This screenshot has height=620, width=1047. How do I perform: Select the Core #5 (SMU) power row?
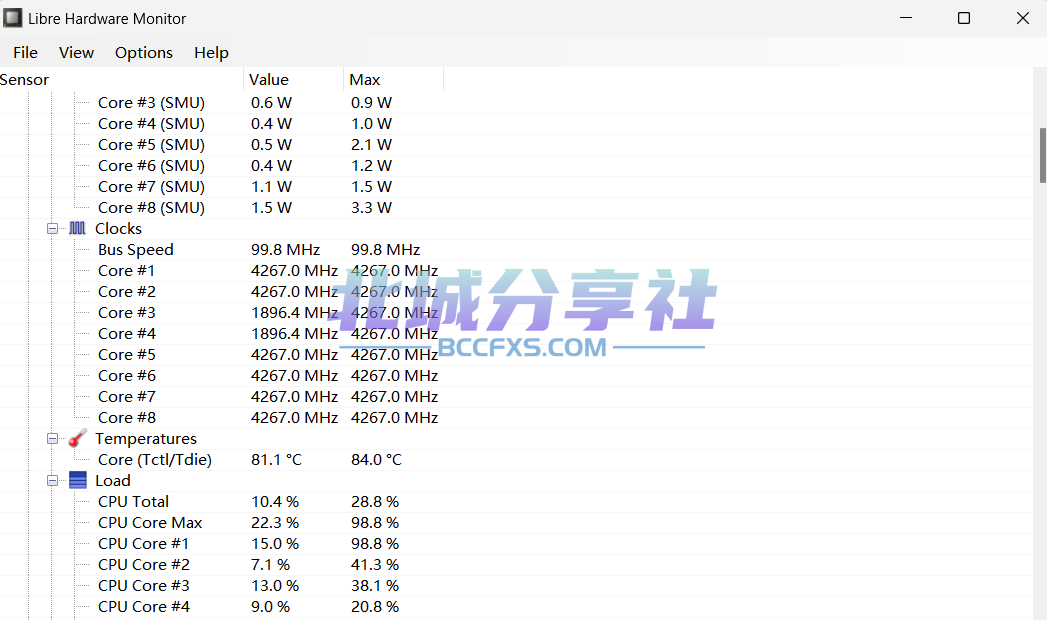pos(516,145)
